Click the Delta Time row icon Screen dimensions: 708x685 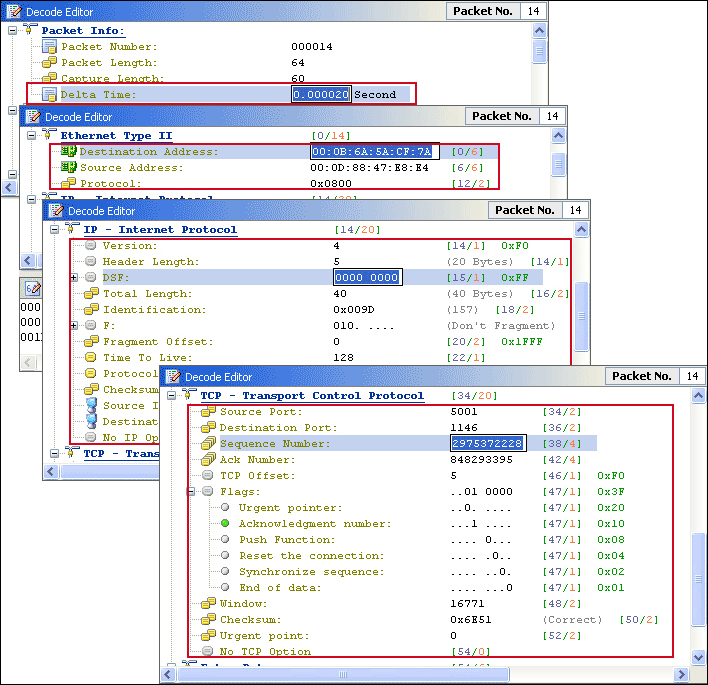[49, 95]
